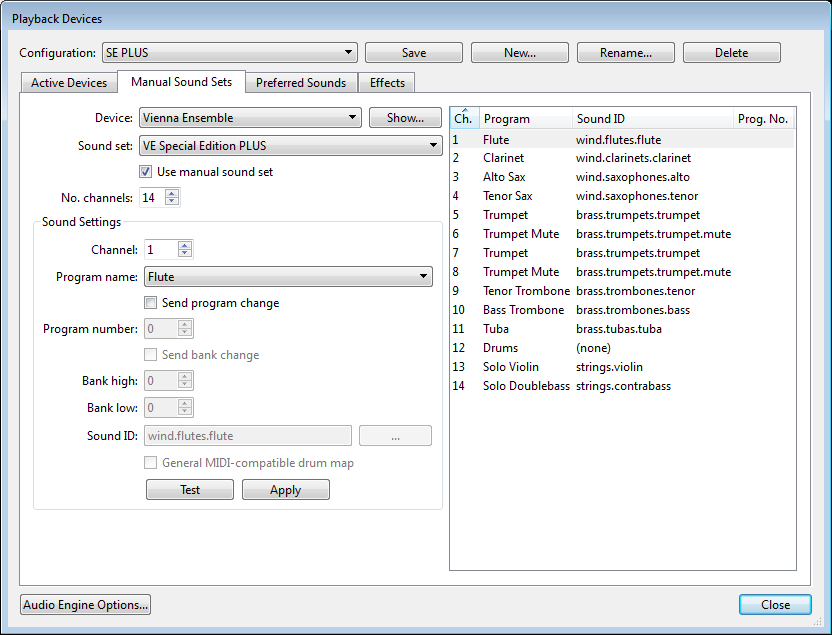Viewport: 832px width, 635px height.
Task: Select the Alto Sax channel row
Action: 622,177
